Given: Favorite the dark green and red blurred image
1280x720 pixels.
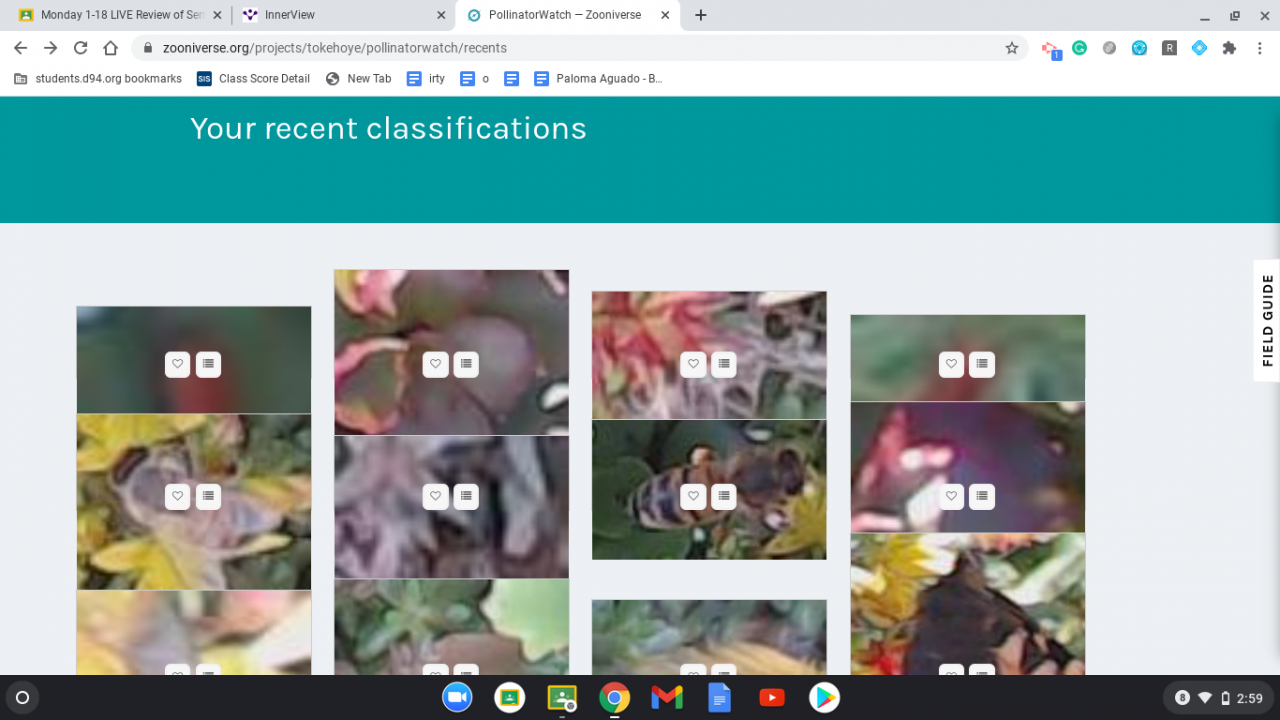Looking at the screenshot, I should point(177,364).
